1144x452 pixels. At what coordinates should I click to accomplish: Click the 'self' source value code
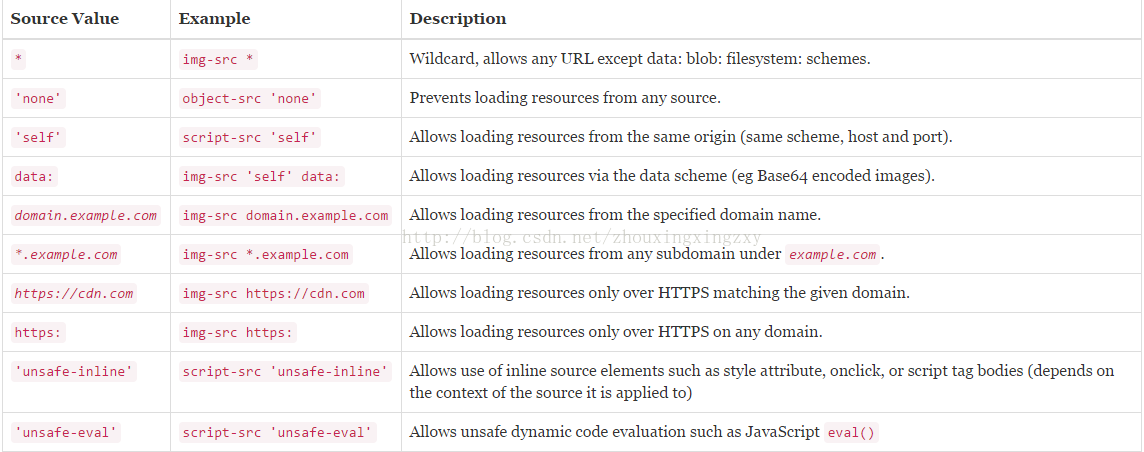(38, 137)
